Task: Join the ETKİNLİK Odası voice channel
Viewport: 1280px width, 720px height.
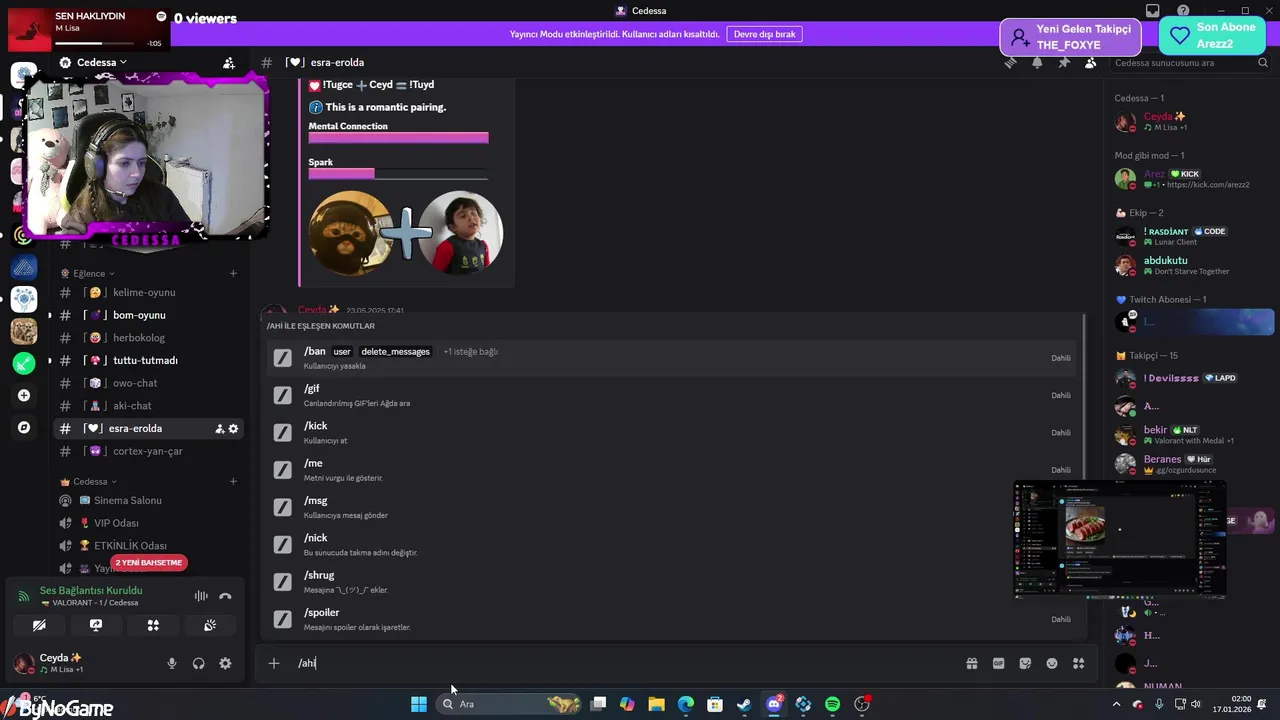Action: [148, 546]
